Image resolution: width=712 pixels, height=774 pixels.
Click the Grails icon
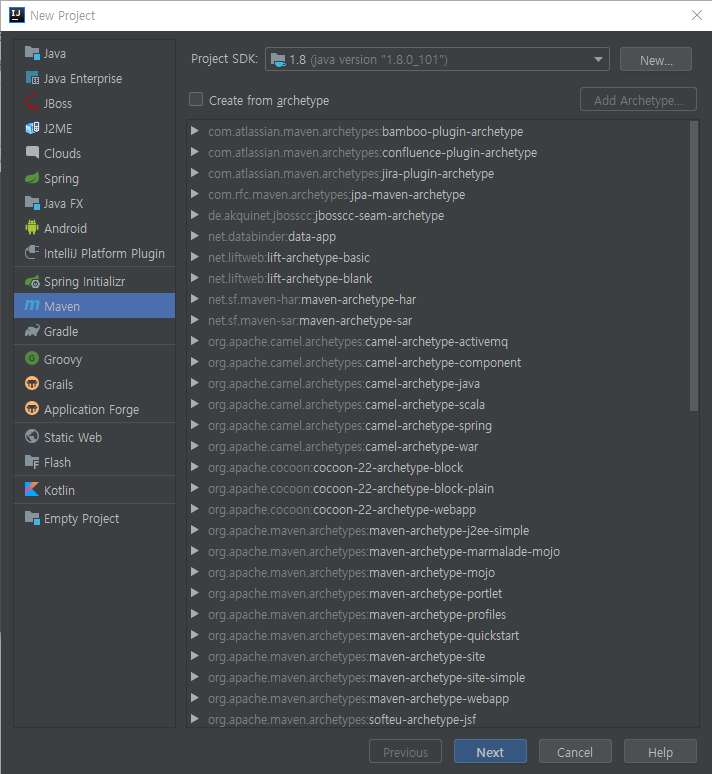32,384
